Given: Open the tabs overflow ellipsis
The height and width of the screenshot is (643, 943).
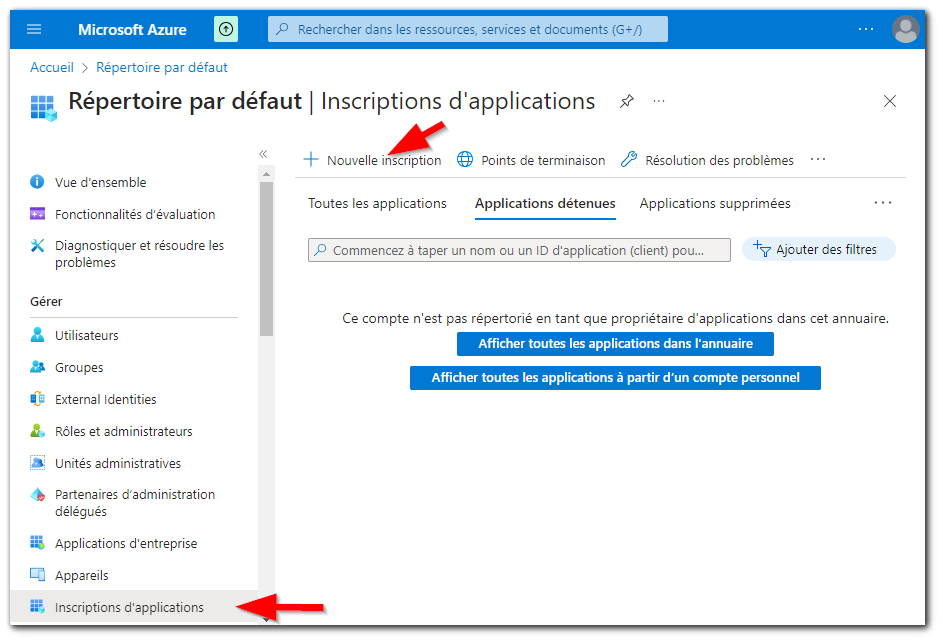Looking at the screenshot, I should click(883, 203).
